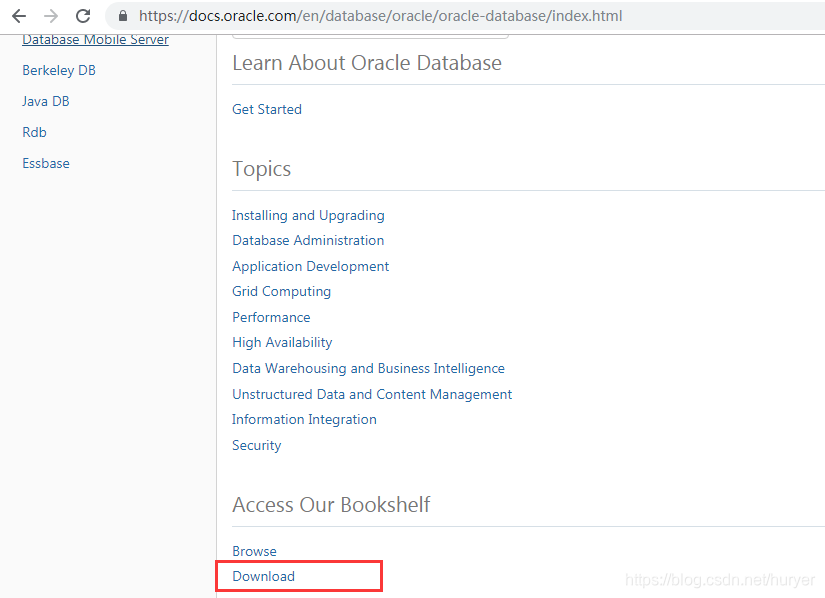825x598 pixels.
Task: Open the Database Mobile Server sidebar link
Action: coord(95,40)
